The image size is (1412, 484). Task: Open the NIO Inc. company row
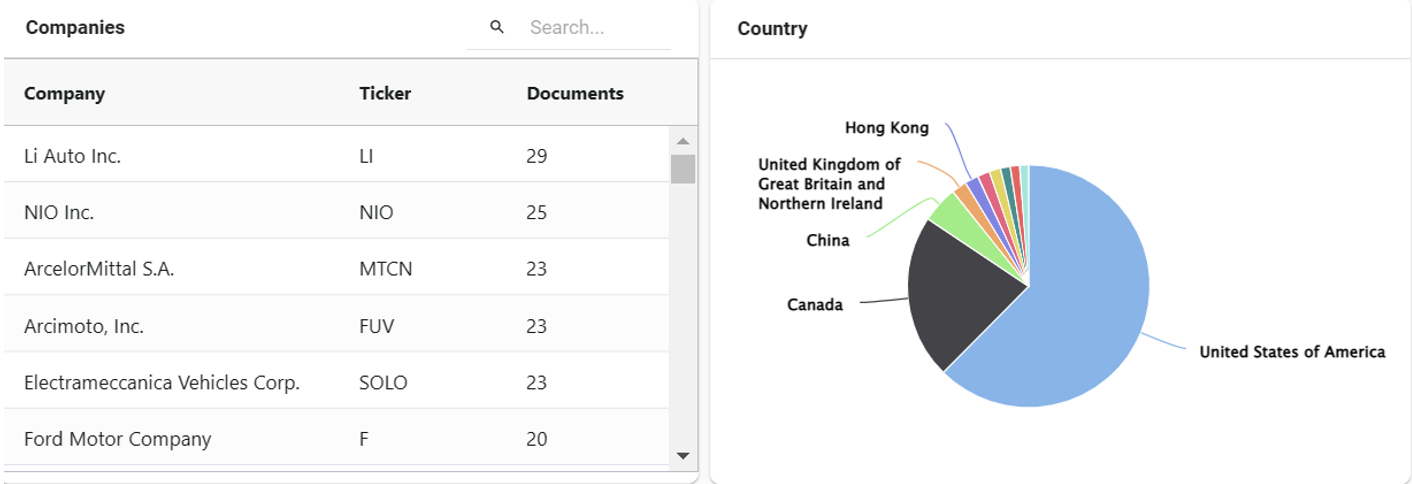coord(59,213)
